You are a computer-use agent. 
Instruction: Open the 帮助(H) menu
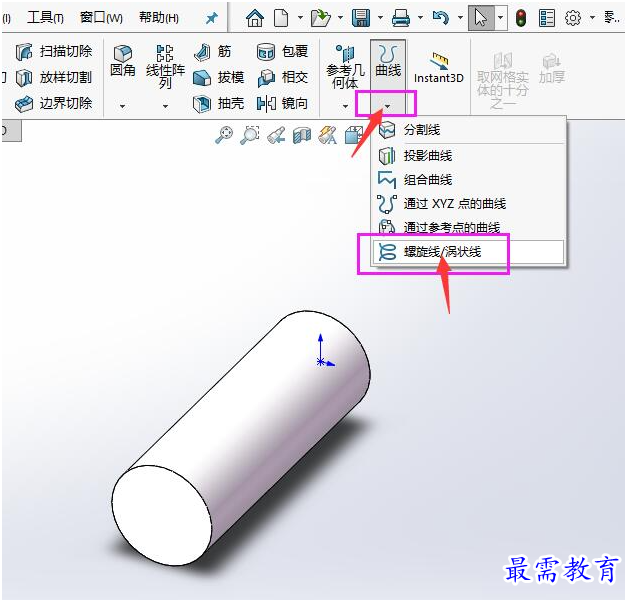159,18
